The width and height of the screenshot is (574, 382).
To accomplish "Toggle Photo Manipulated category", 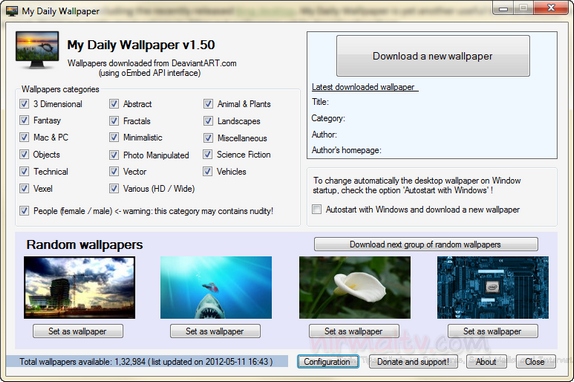I will [114, 155].
